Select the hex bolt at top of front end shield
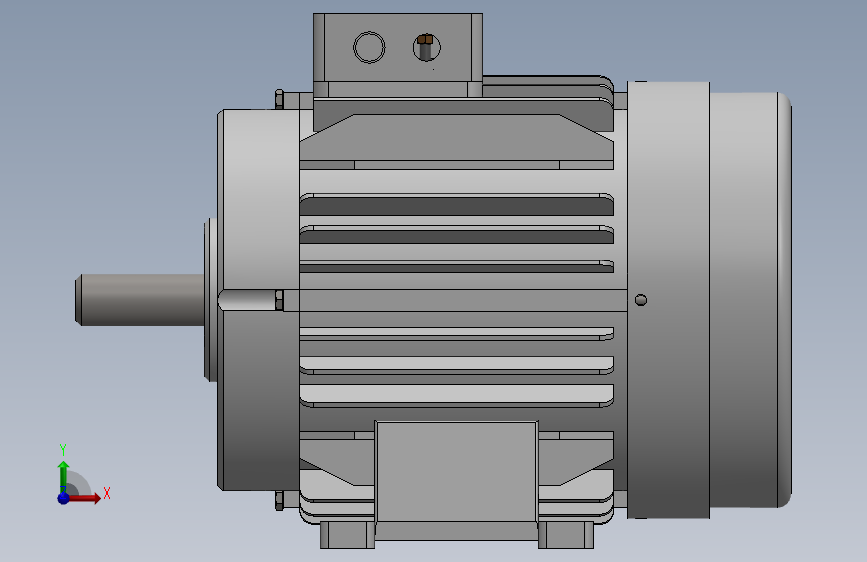 click(279, 100)
